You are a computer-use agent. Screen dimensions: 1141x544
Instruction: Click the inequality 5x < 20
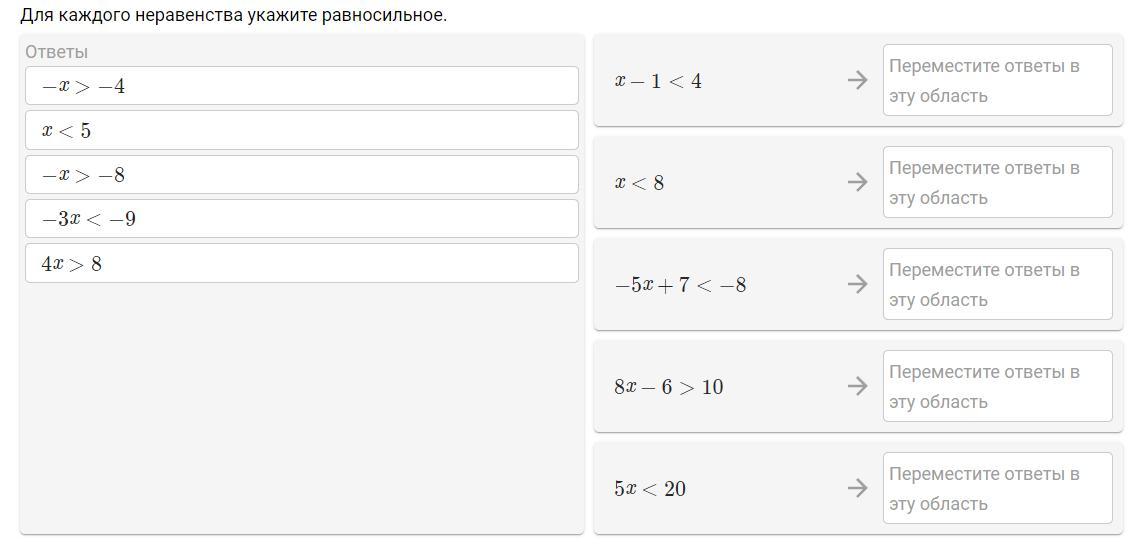click(x=650, y=489)
